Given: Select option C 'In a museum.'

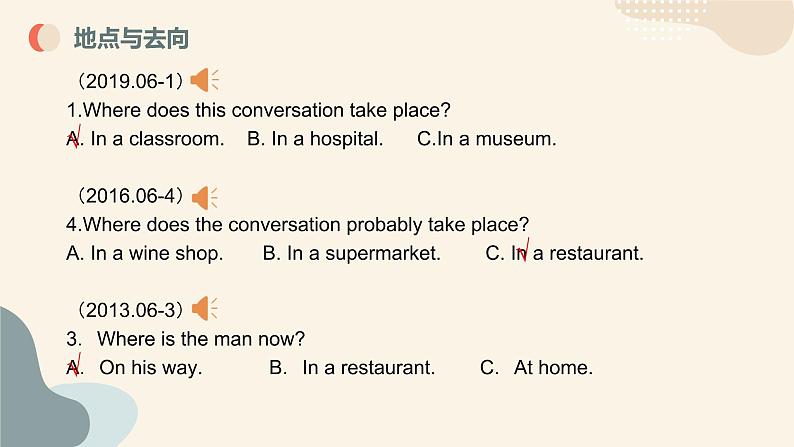Looking at the screenshot, I should (x=487, y=139).
